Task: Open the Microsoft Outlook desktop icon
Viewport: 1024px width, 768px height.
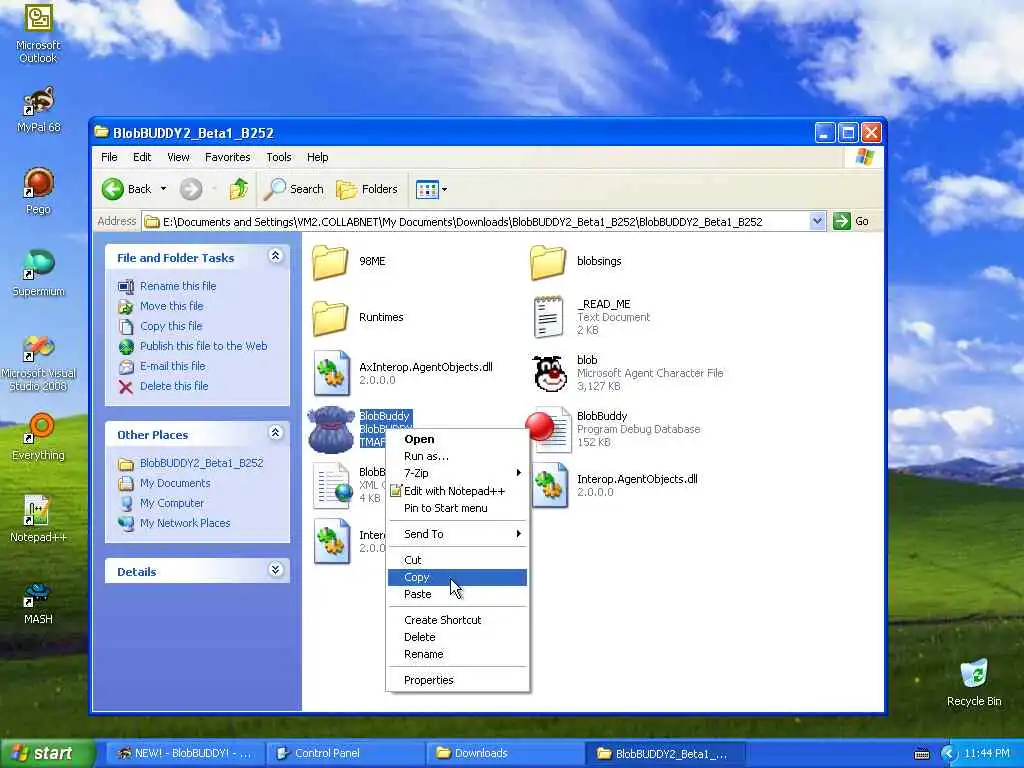Action: pyautogui.click(x=38, y=33)
